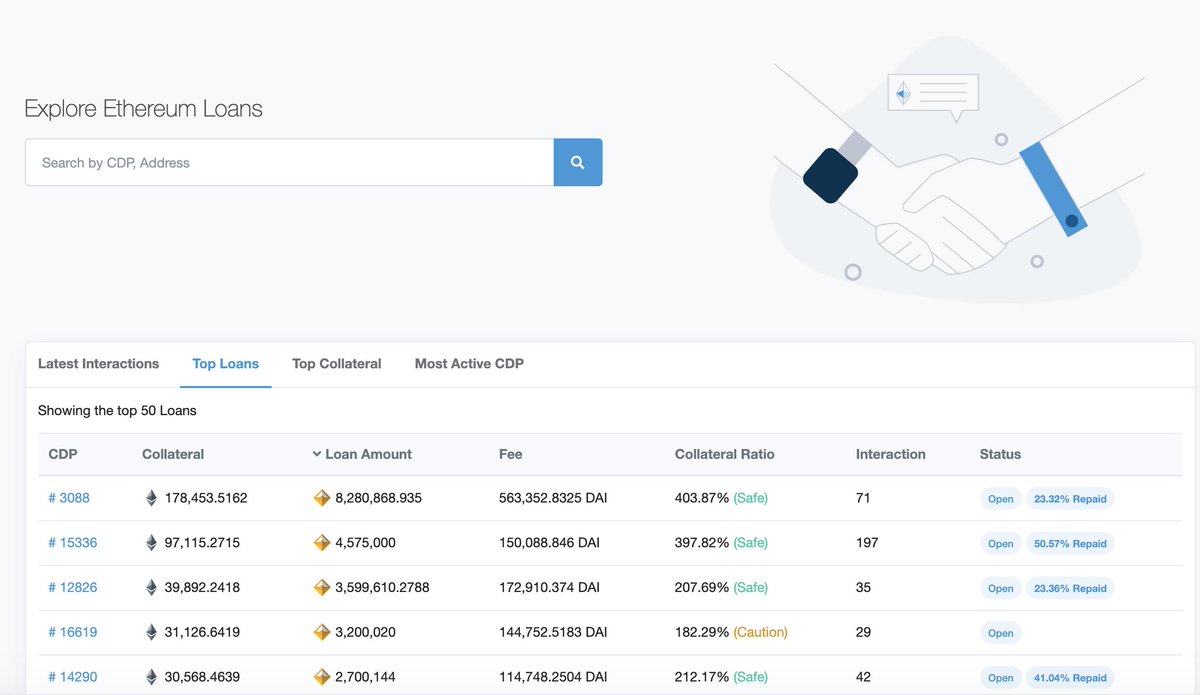Screen dimensions: 1200x695
Task: Click collateral ratio 403.87% (Safe)
Action: coord(721,498)
